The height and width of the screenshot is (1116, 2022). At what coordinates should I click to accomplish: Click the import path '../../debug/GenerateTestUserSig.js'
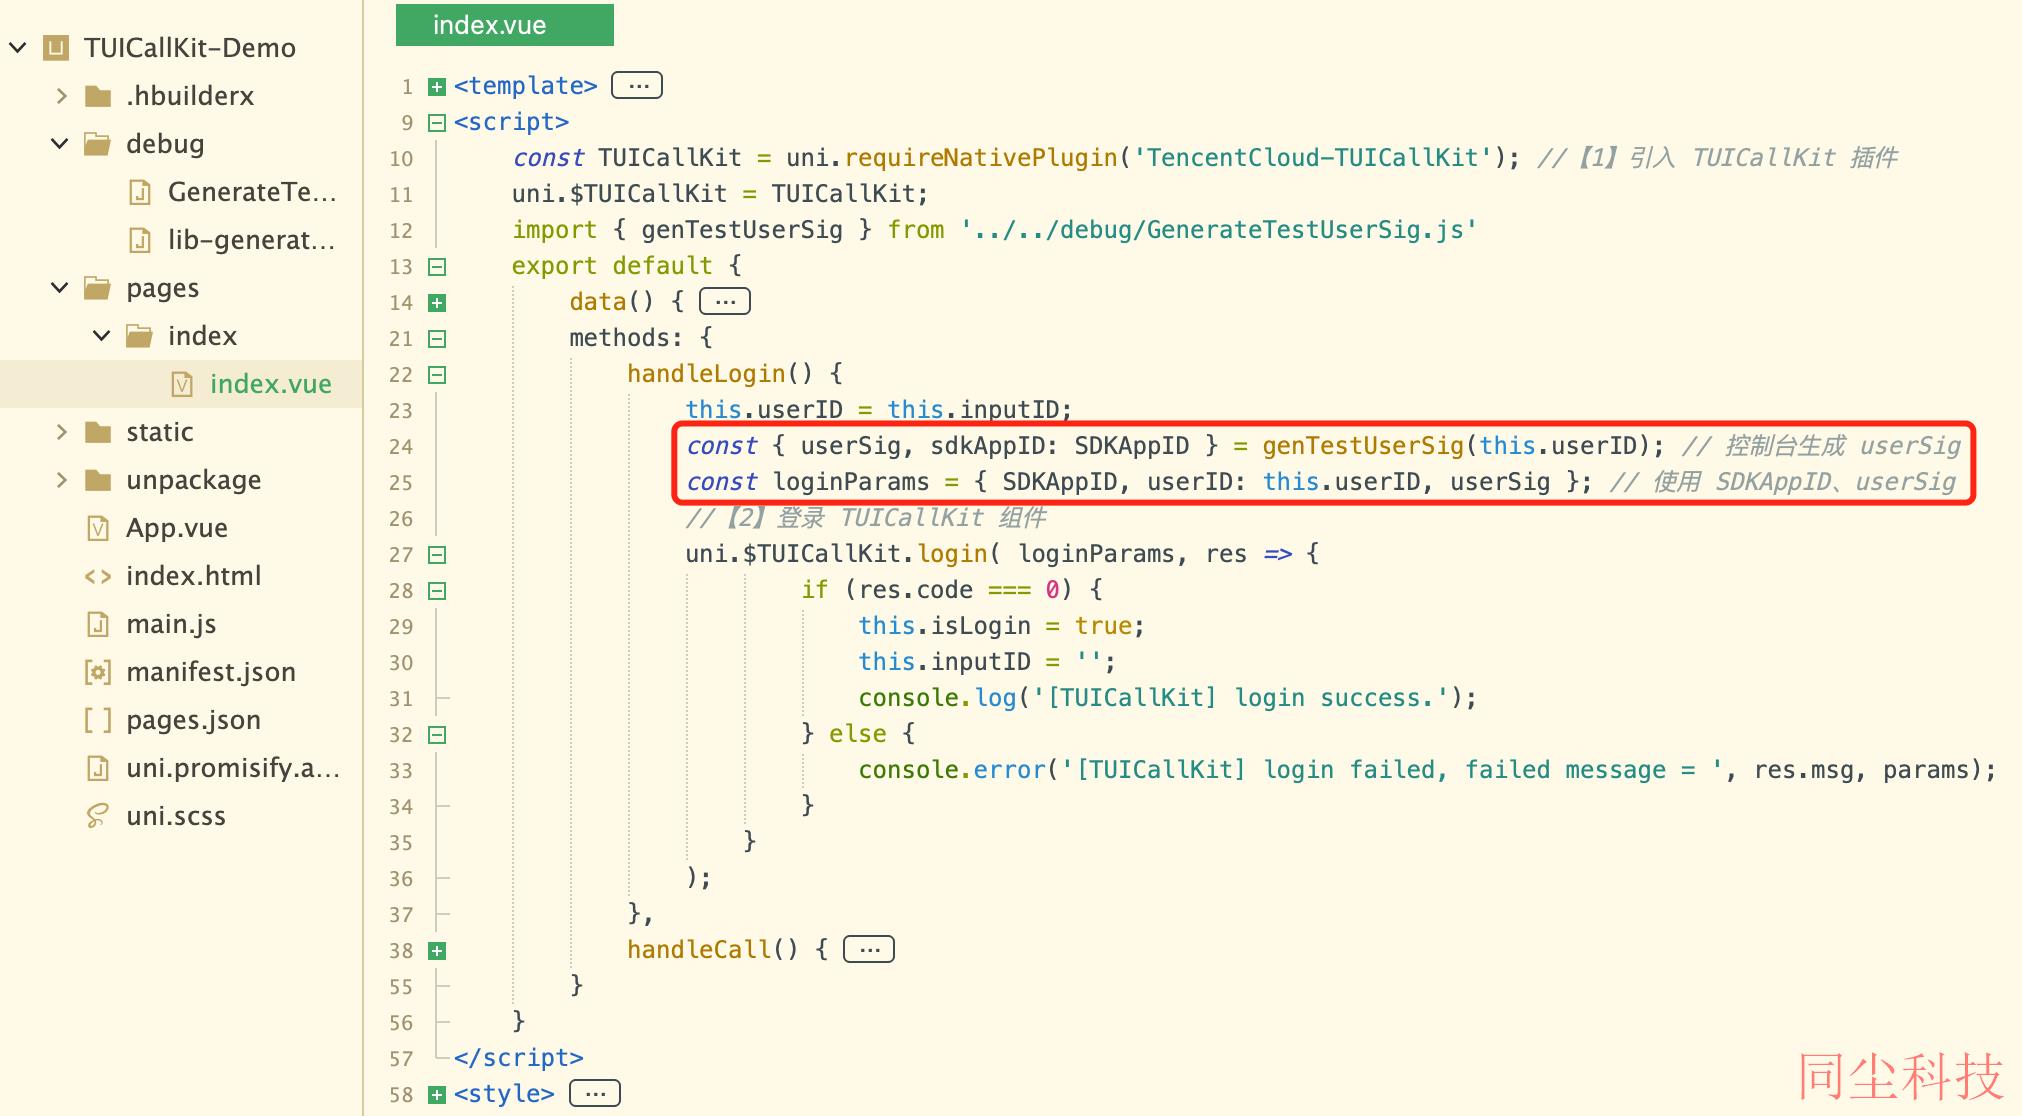(x=1219, y=230)
